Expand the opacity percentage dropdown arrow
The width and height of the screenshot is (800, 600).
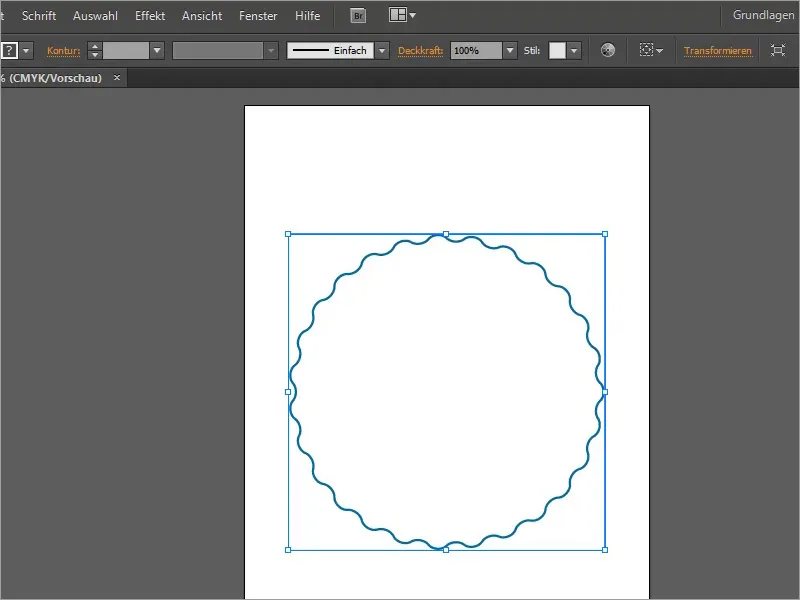coord(510,51)
